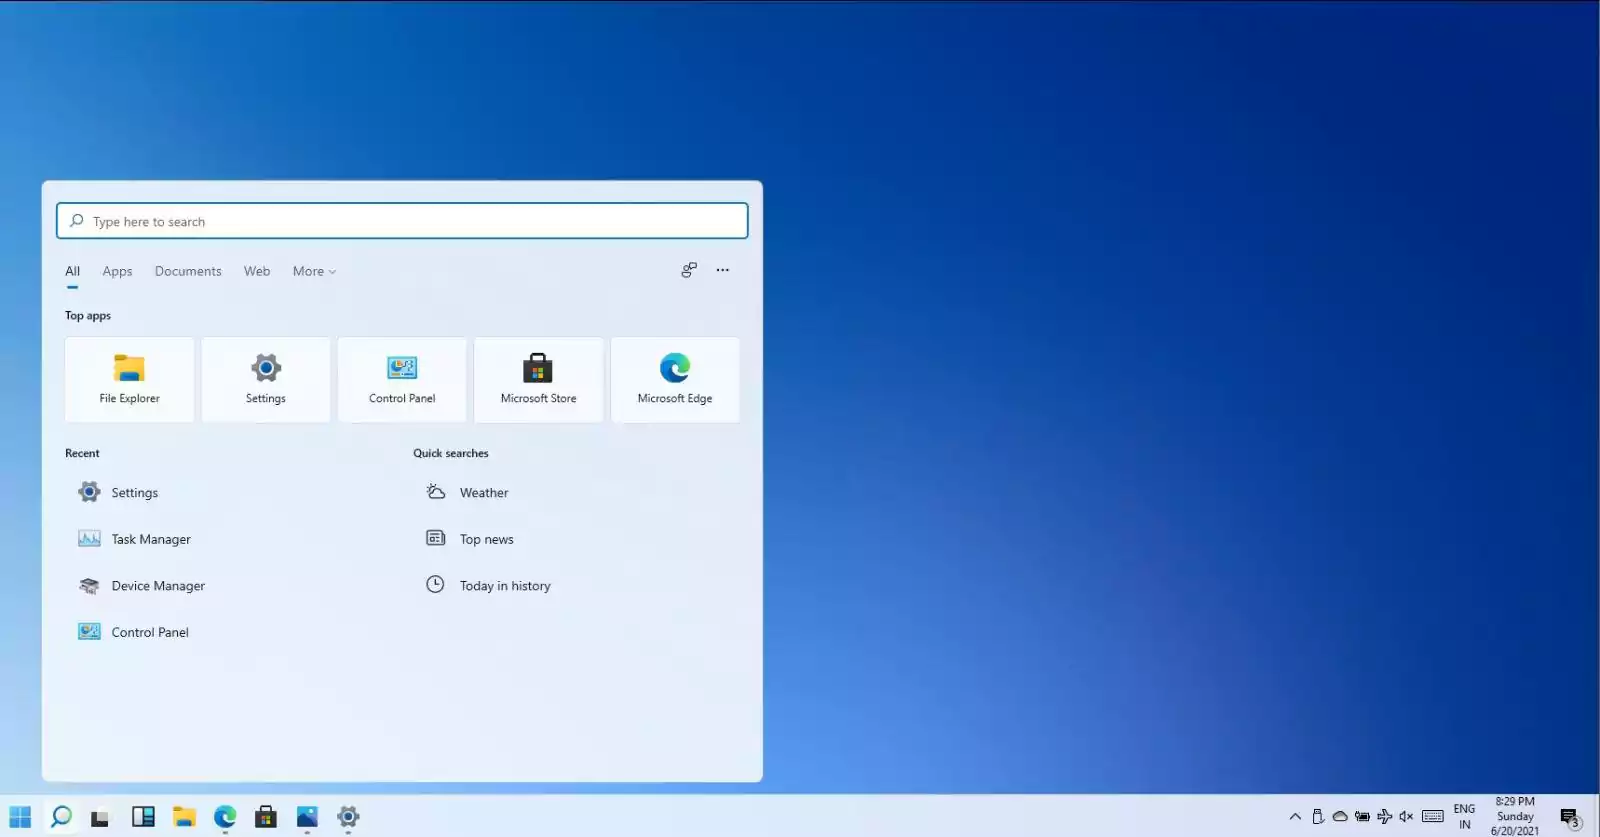Open the clock and date flyout
The image size is (1600, 837).
pyautogui.click(x=1515, y=816)
